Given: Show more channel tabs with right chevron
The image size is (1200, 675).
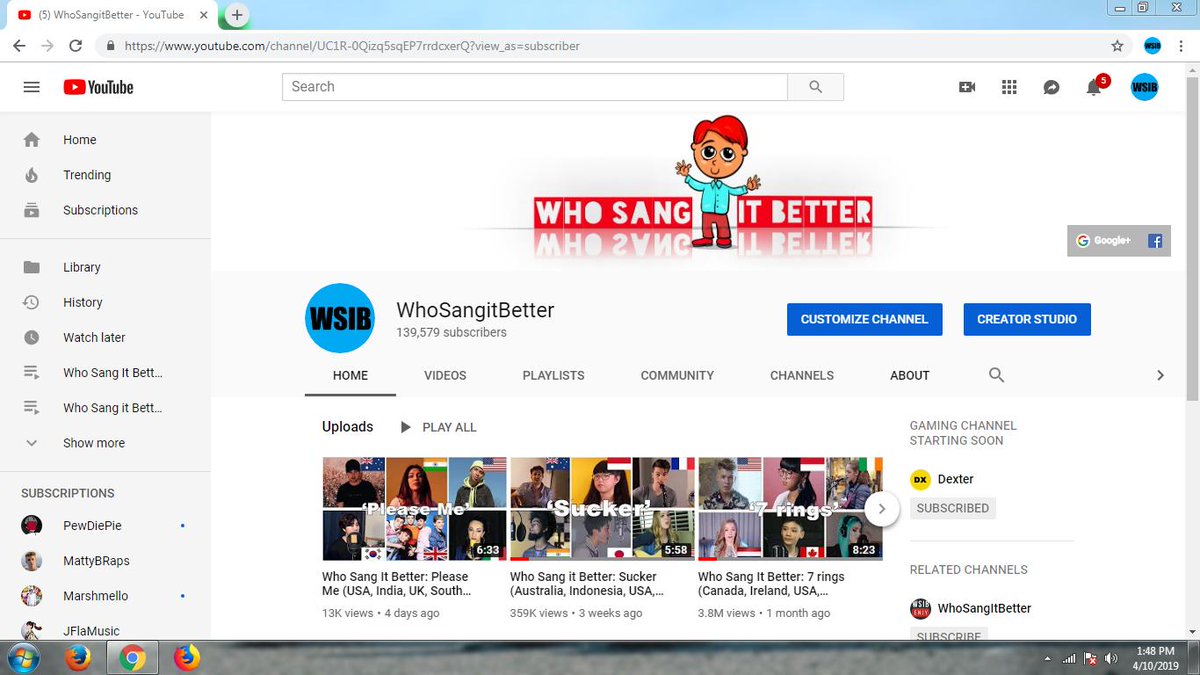Looking at the screenshot, I should 1160,375.
